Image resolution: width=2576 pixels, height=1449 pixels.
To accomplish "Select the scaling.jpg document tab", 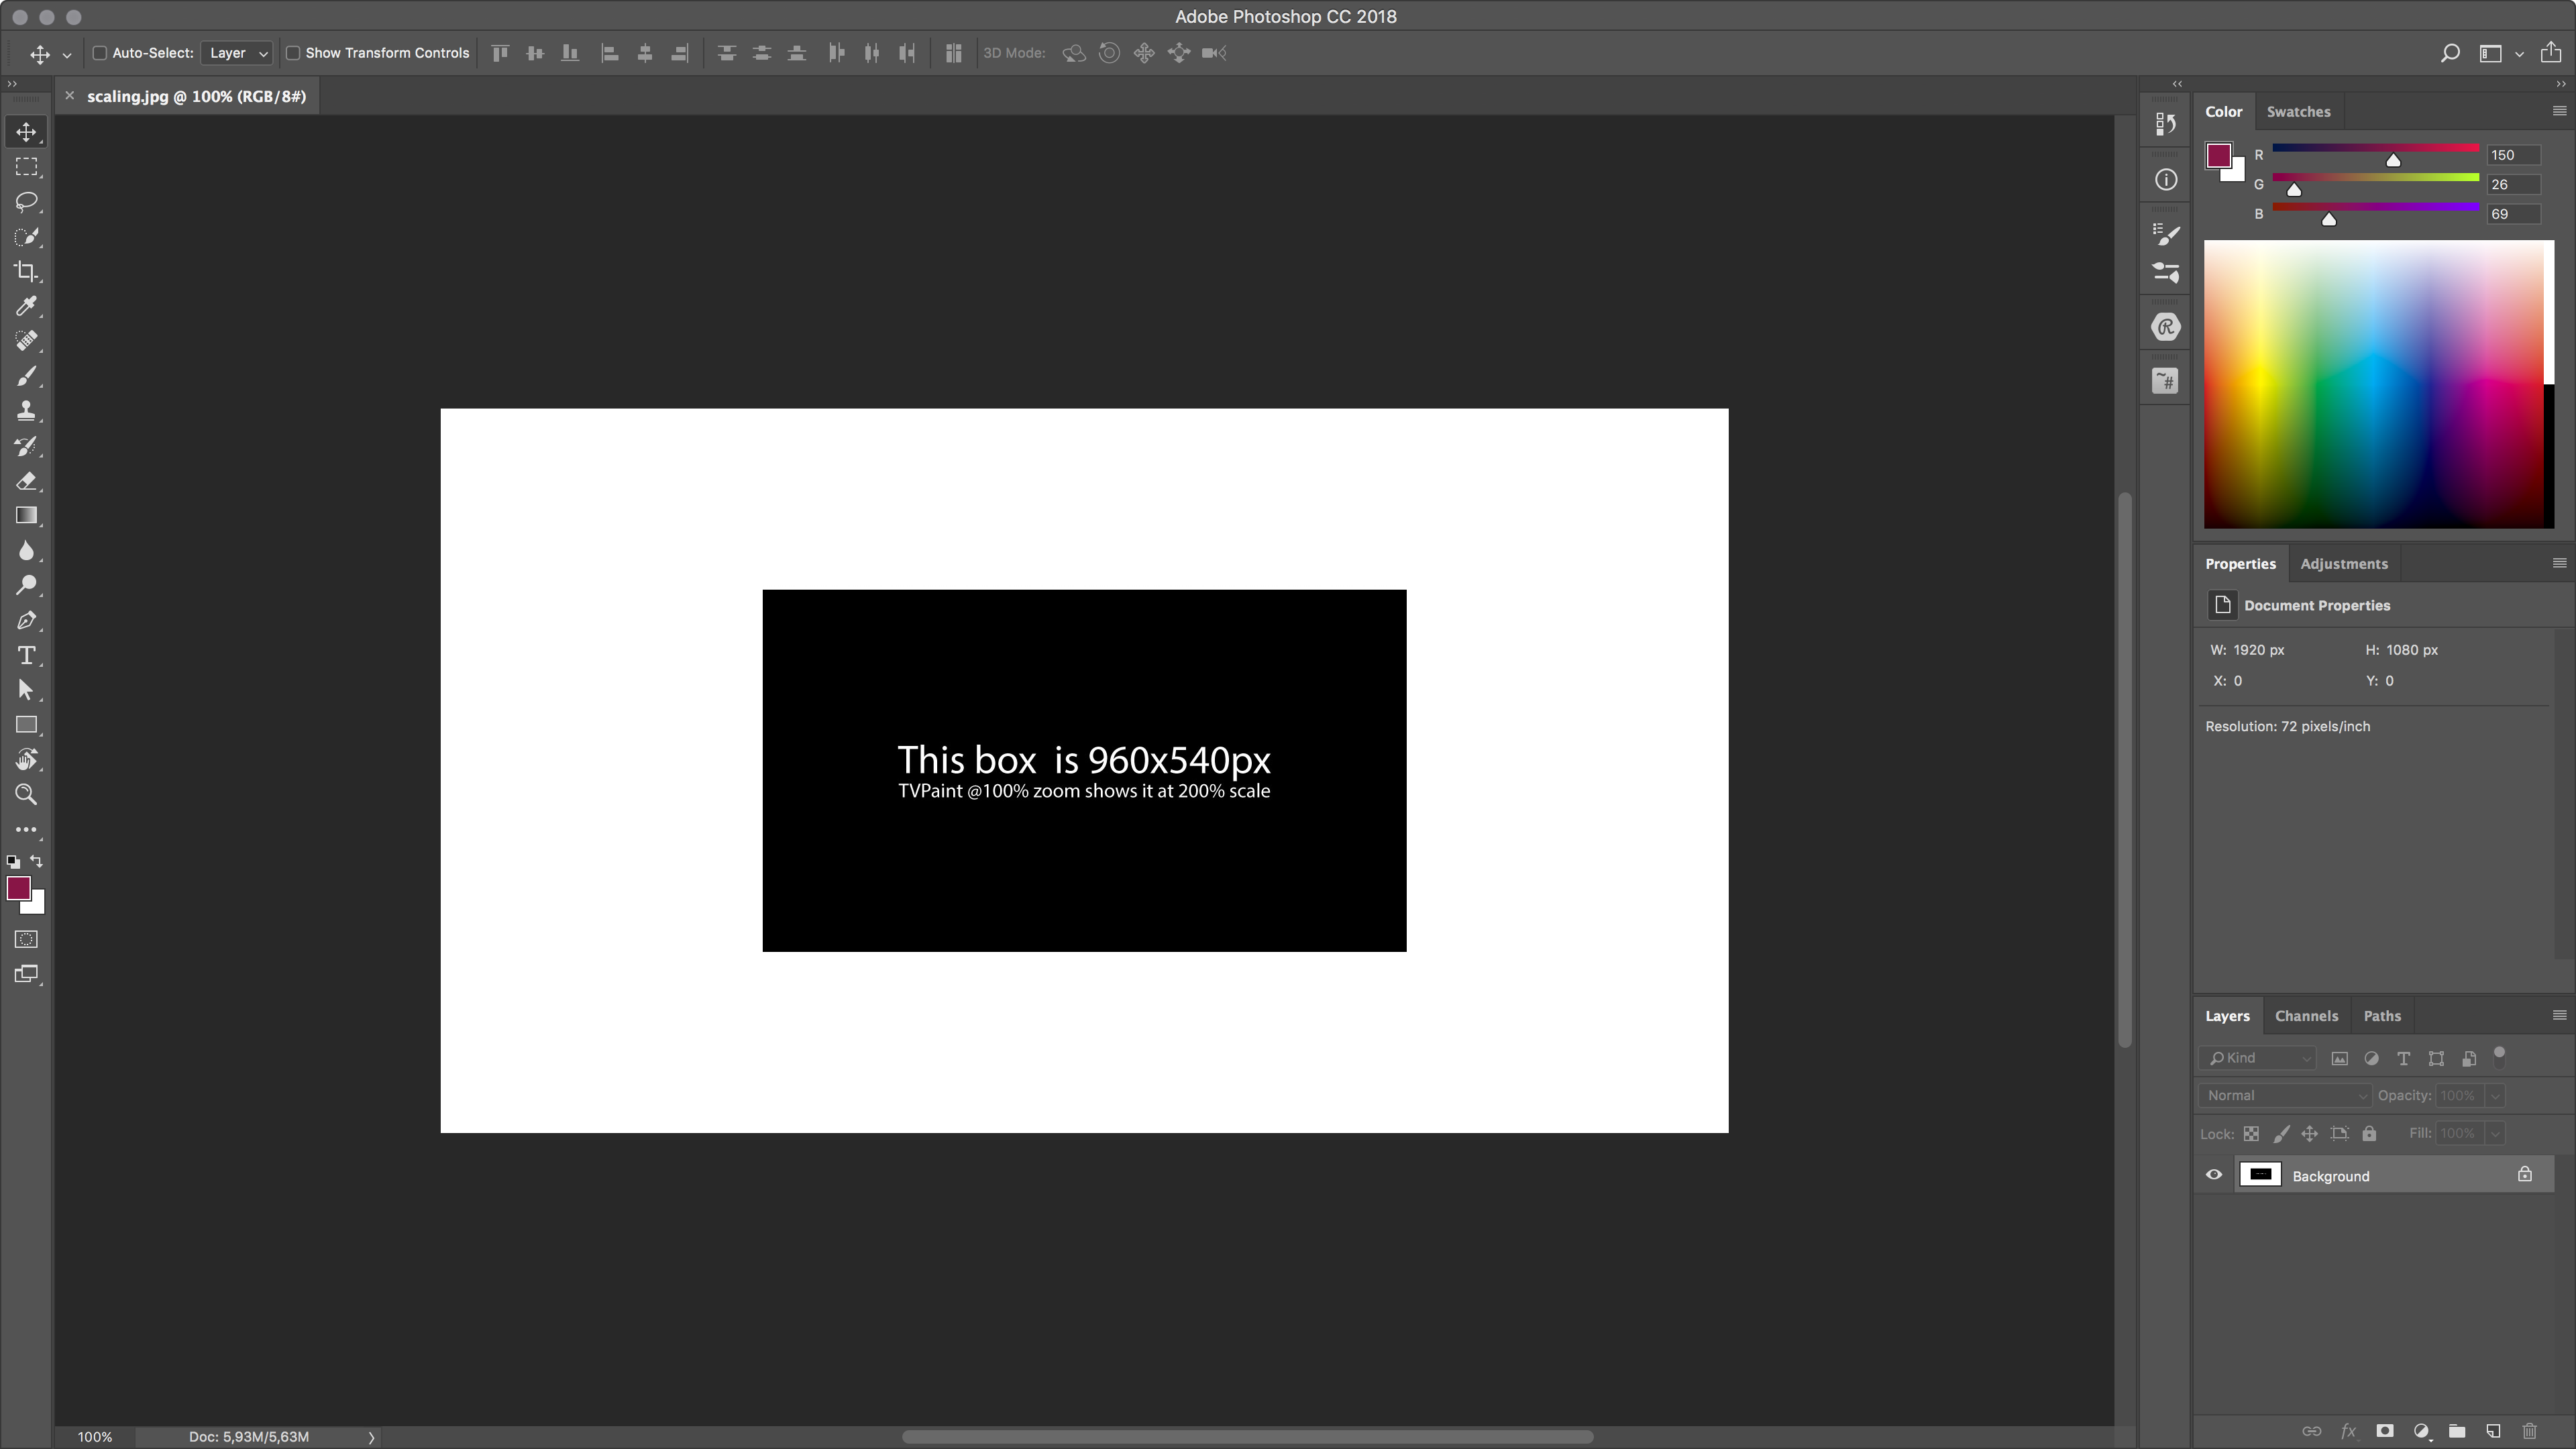I will pos(196,96).
